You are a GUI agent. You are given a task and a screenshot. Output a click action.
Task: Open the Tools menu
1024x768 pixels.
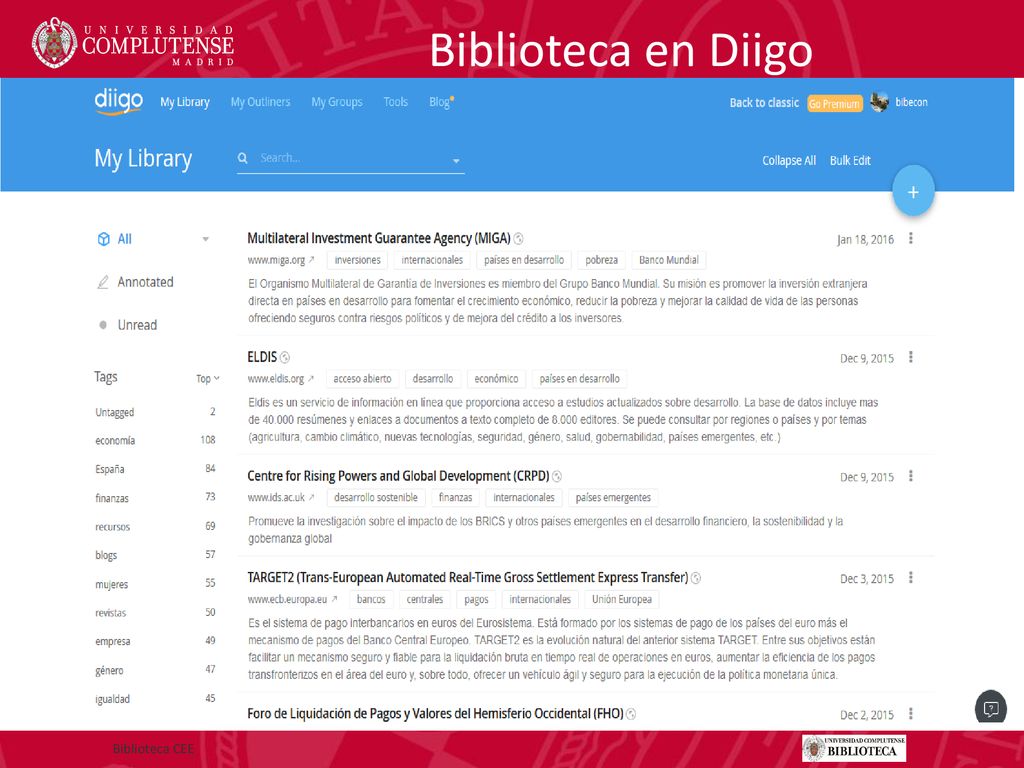pos(395,102)
